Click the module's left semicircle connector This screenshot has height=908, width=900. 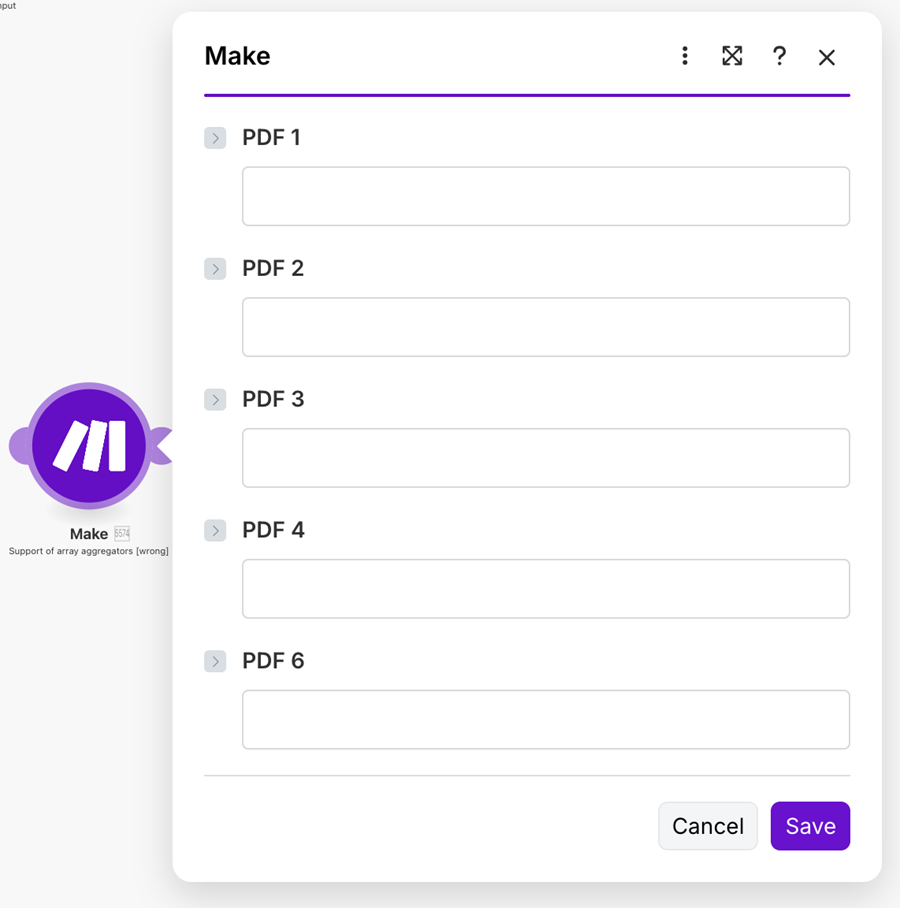coord(18,446)
